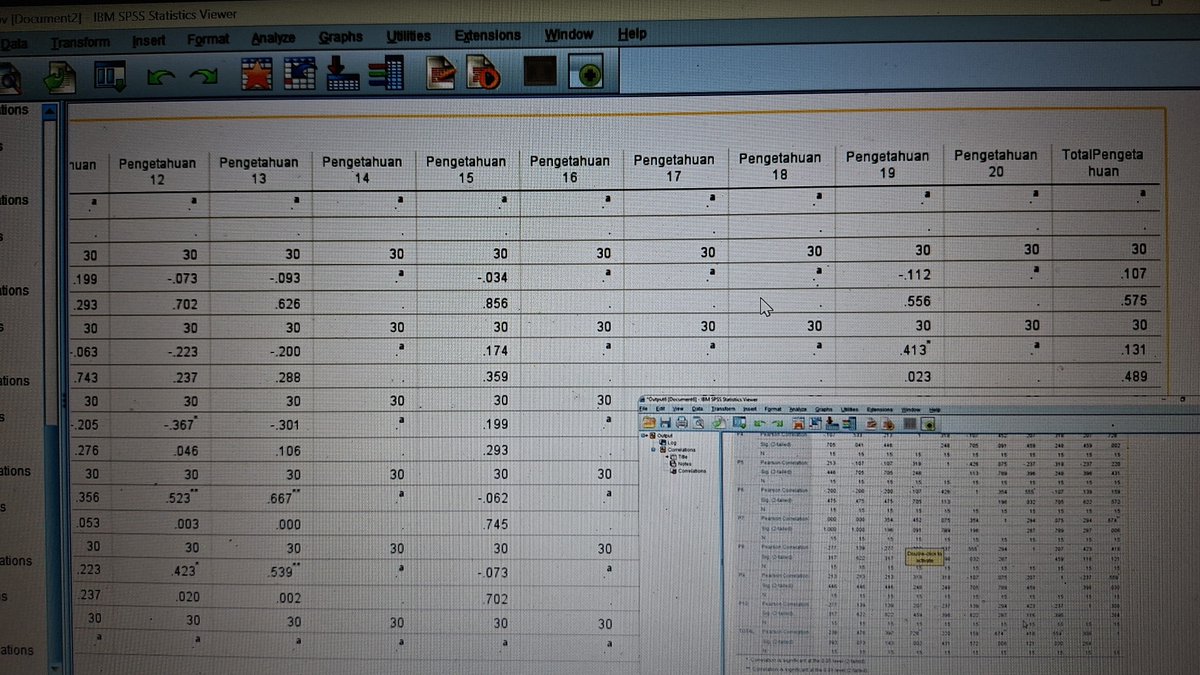Open the File menu in small Output window
This screenshot has height=675, width=1200.
643,409
